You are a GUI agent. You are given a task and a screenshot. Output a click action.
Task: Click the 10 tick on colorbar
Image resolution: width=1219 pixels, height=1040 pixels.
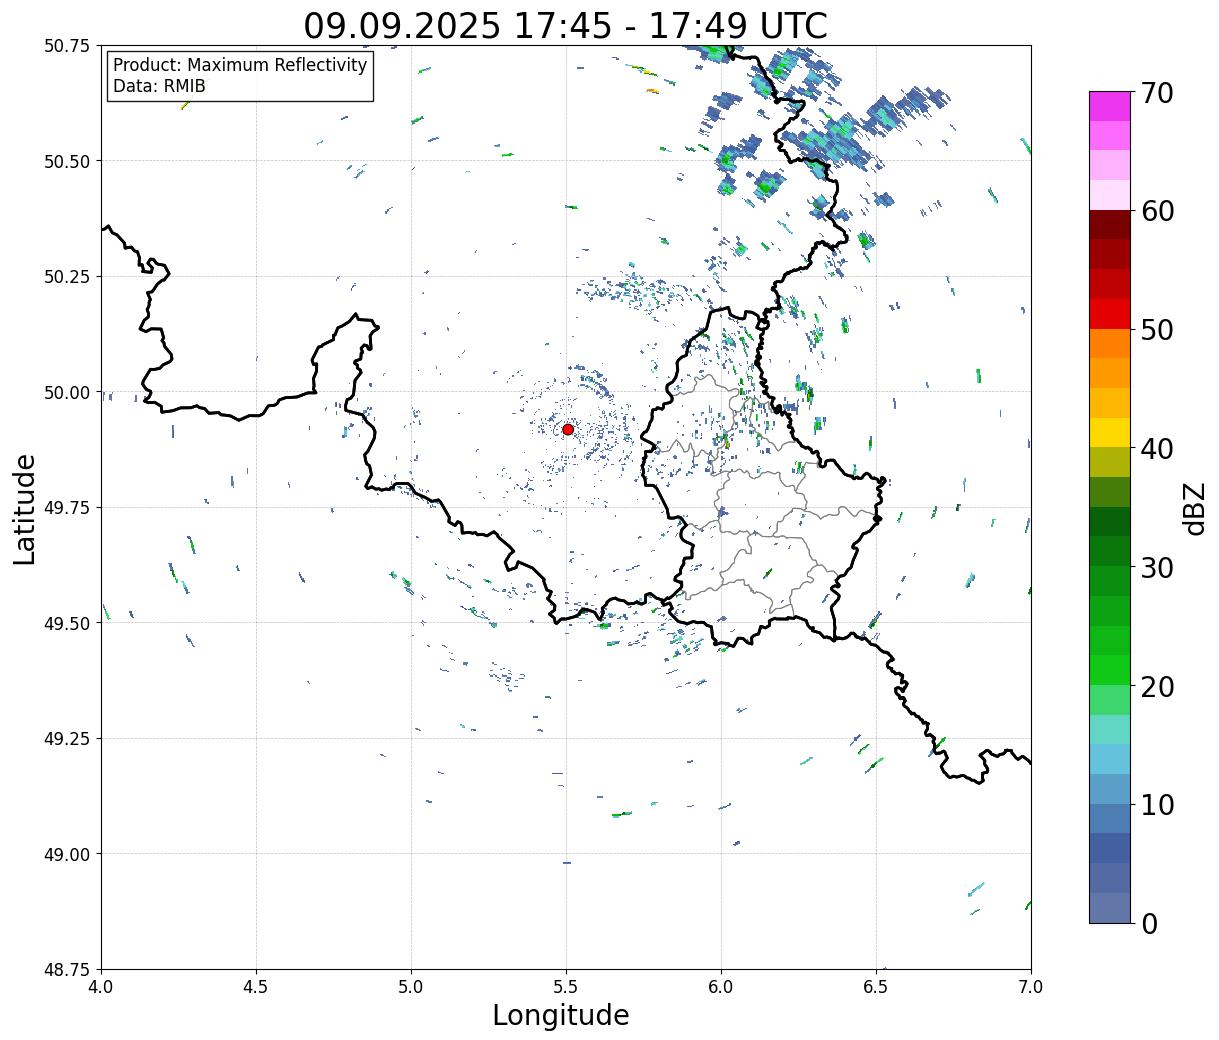pyautogui.click(x=1157, y=805)
